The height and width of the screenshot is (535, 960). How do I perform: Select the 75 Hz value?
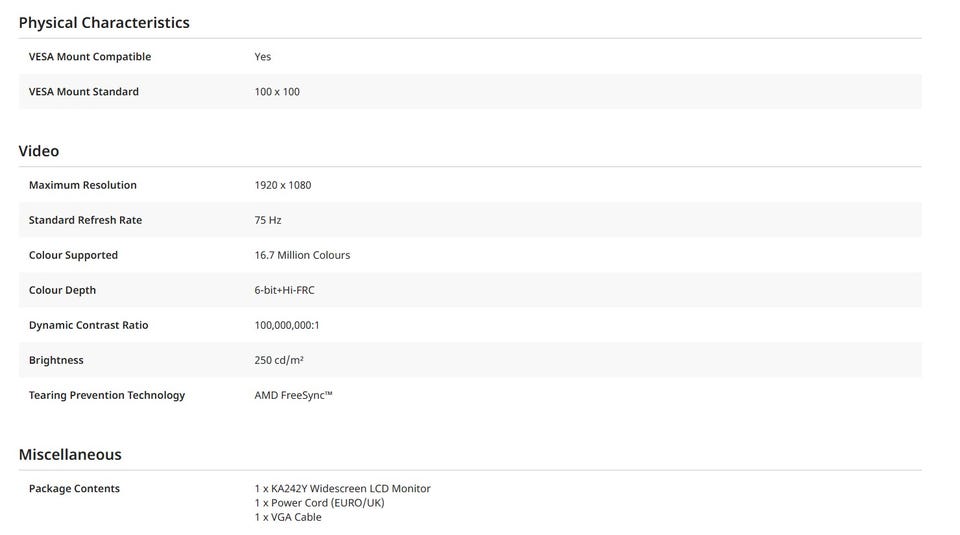point(268,220)
